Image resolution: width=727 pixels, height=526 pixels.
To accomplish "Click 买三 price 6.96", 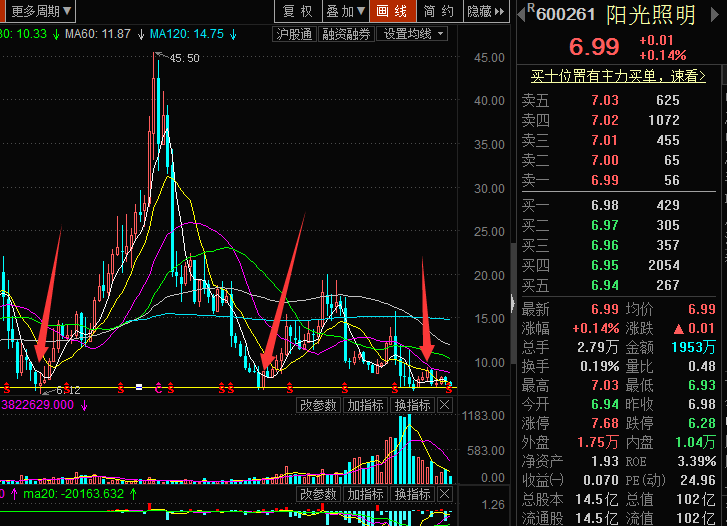I will tap(605, 245).
